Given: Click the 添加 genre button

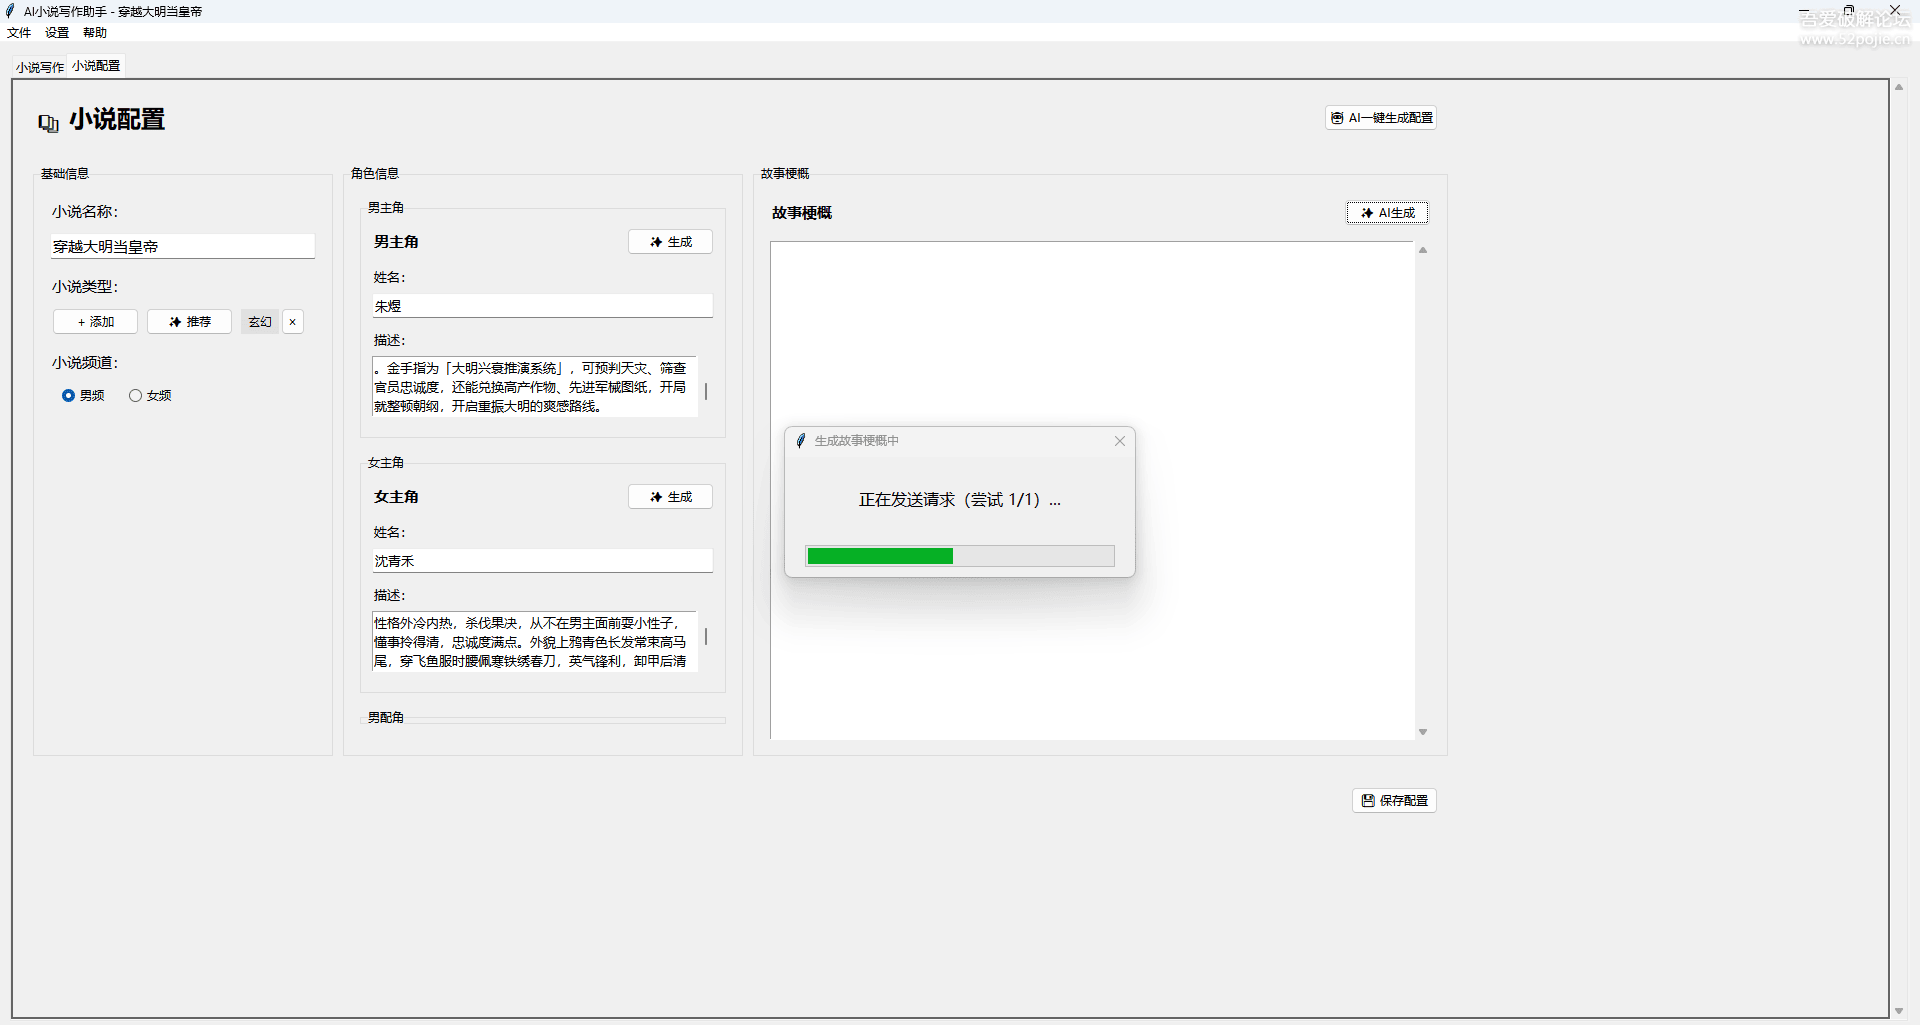Looking at the screenshot, I should 95,322.
